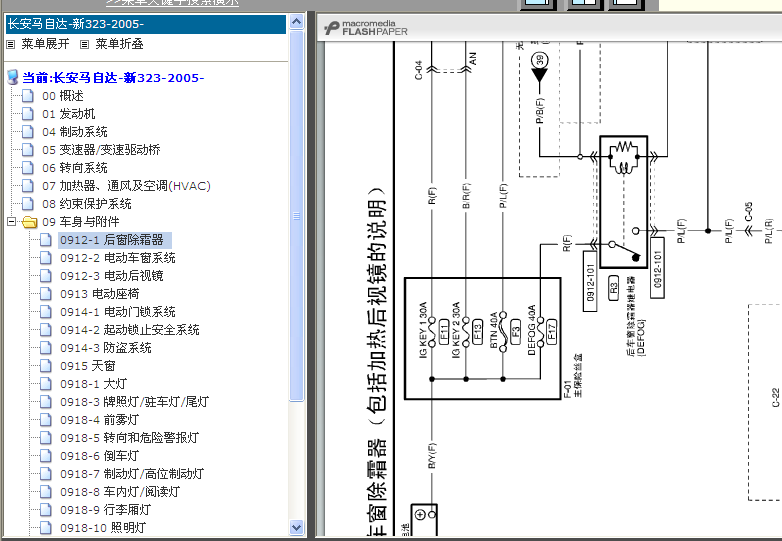This screenshot has width=782, height=541.
Task: Open 0918-4 前雾灯 diagram
Action: click(x=100, y=420)
